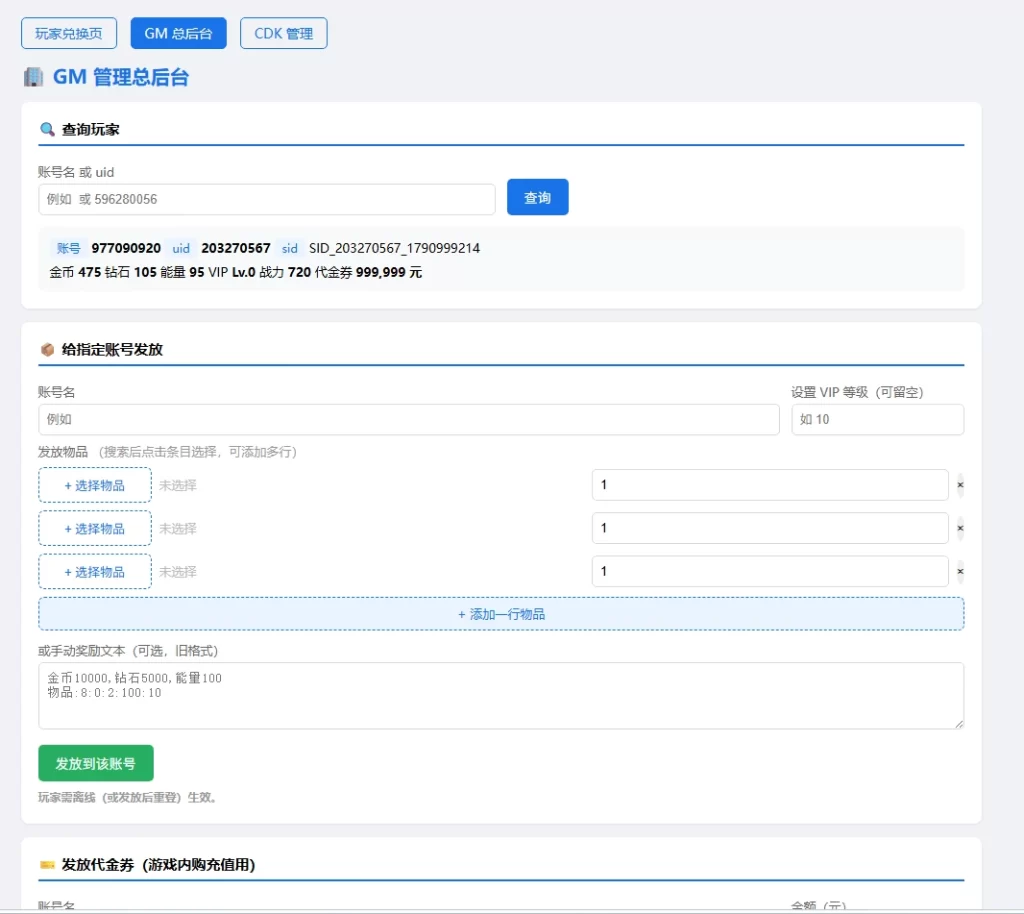Open item picker in second 选择物品 row

[95, 528]
